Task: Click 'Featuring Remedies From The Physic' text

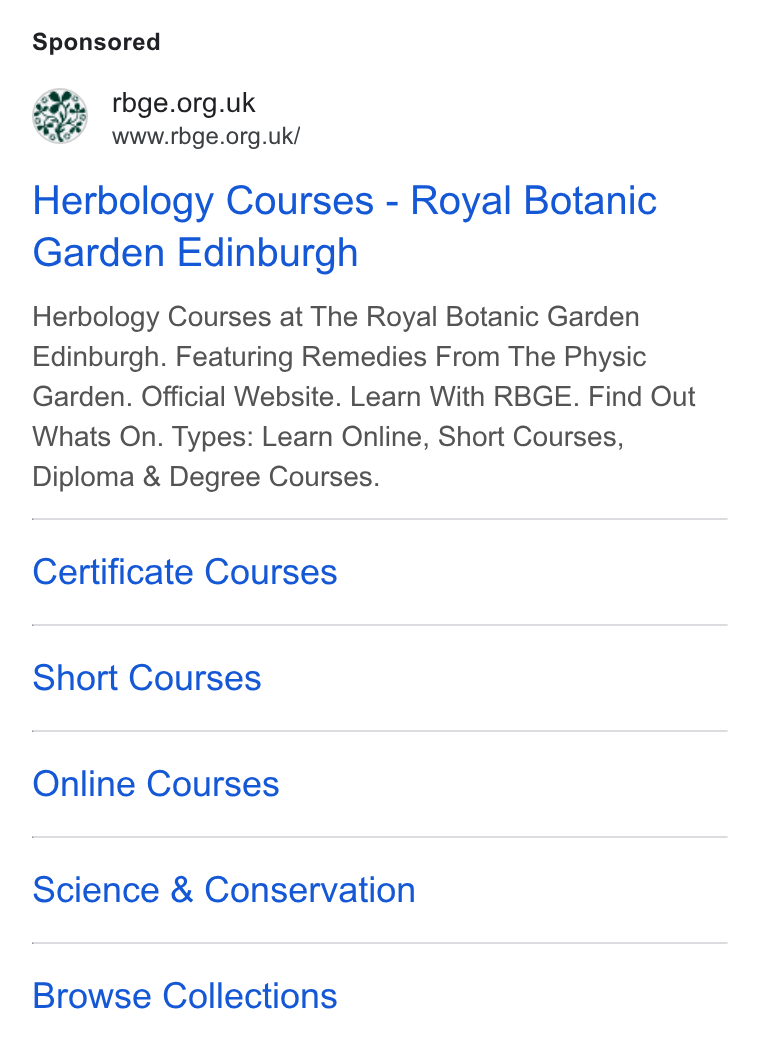Action: (x=410, y=357)
